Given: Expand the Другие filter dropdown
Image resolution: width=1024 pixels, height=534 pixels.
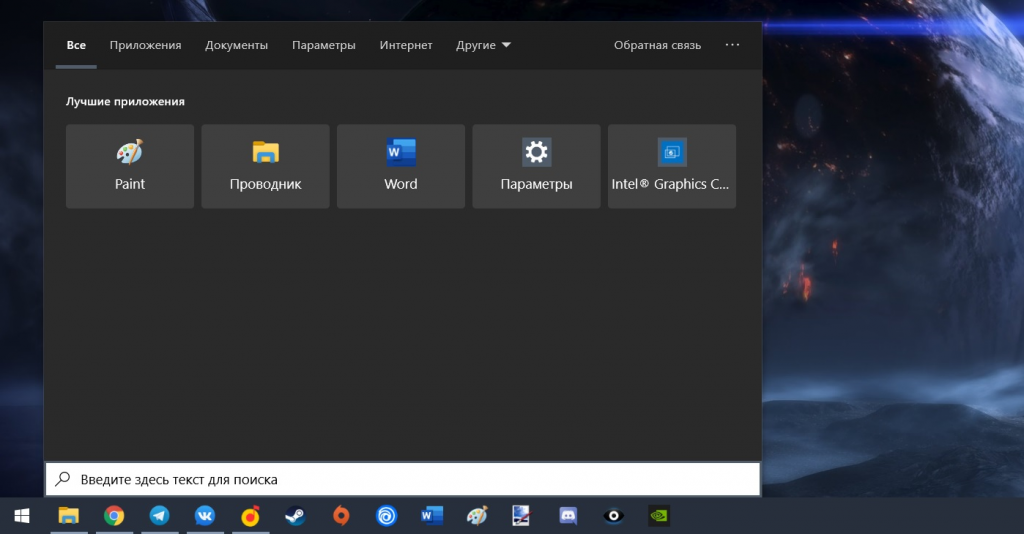Looking at the screenshot, I should click(484, 45).
